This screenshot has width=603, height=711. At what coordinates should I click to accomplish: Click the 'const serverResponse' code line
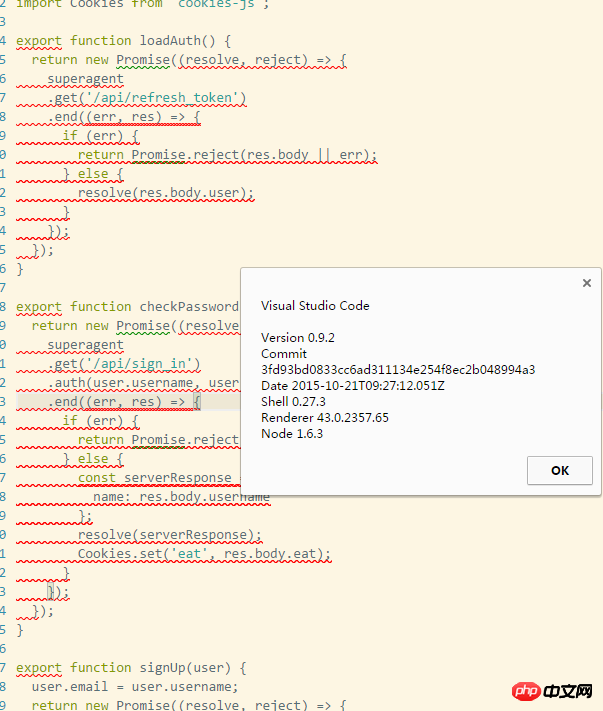(x=155, y=478)
